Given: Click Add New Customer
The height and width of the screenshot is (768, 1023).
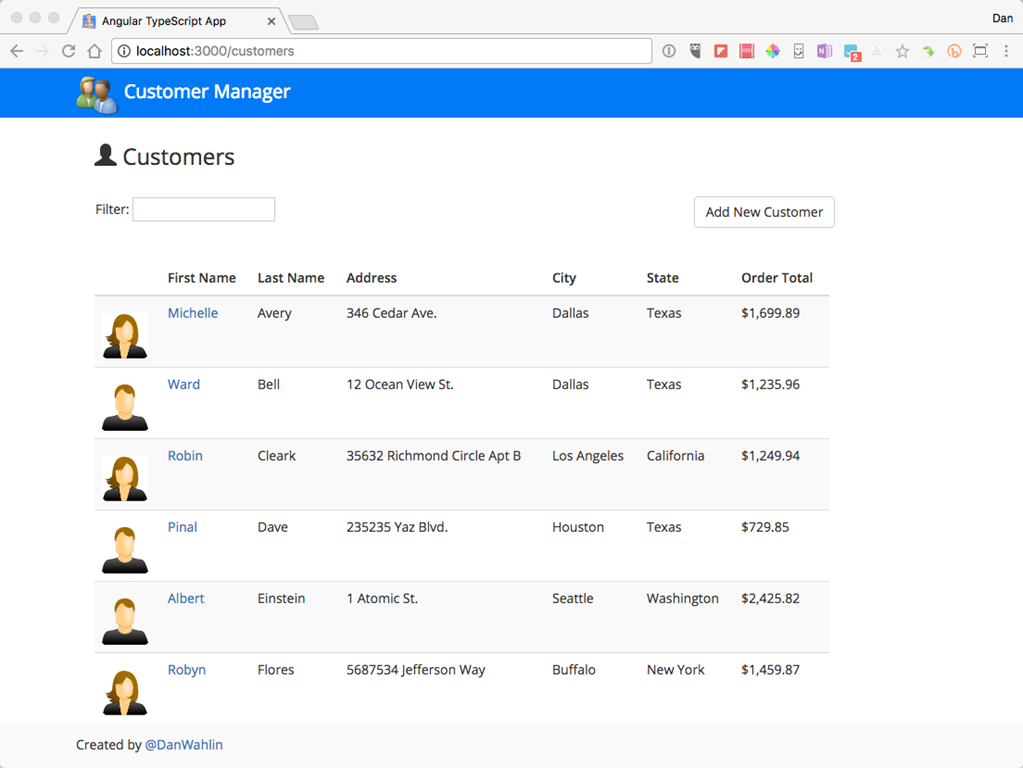Looking at the screenshot, I should (x=763, y=212).
